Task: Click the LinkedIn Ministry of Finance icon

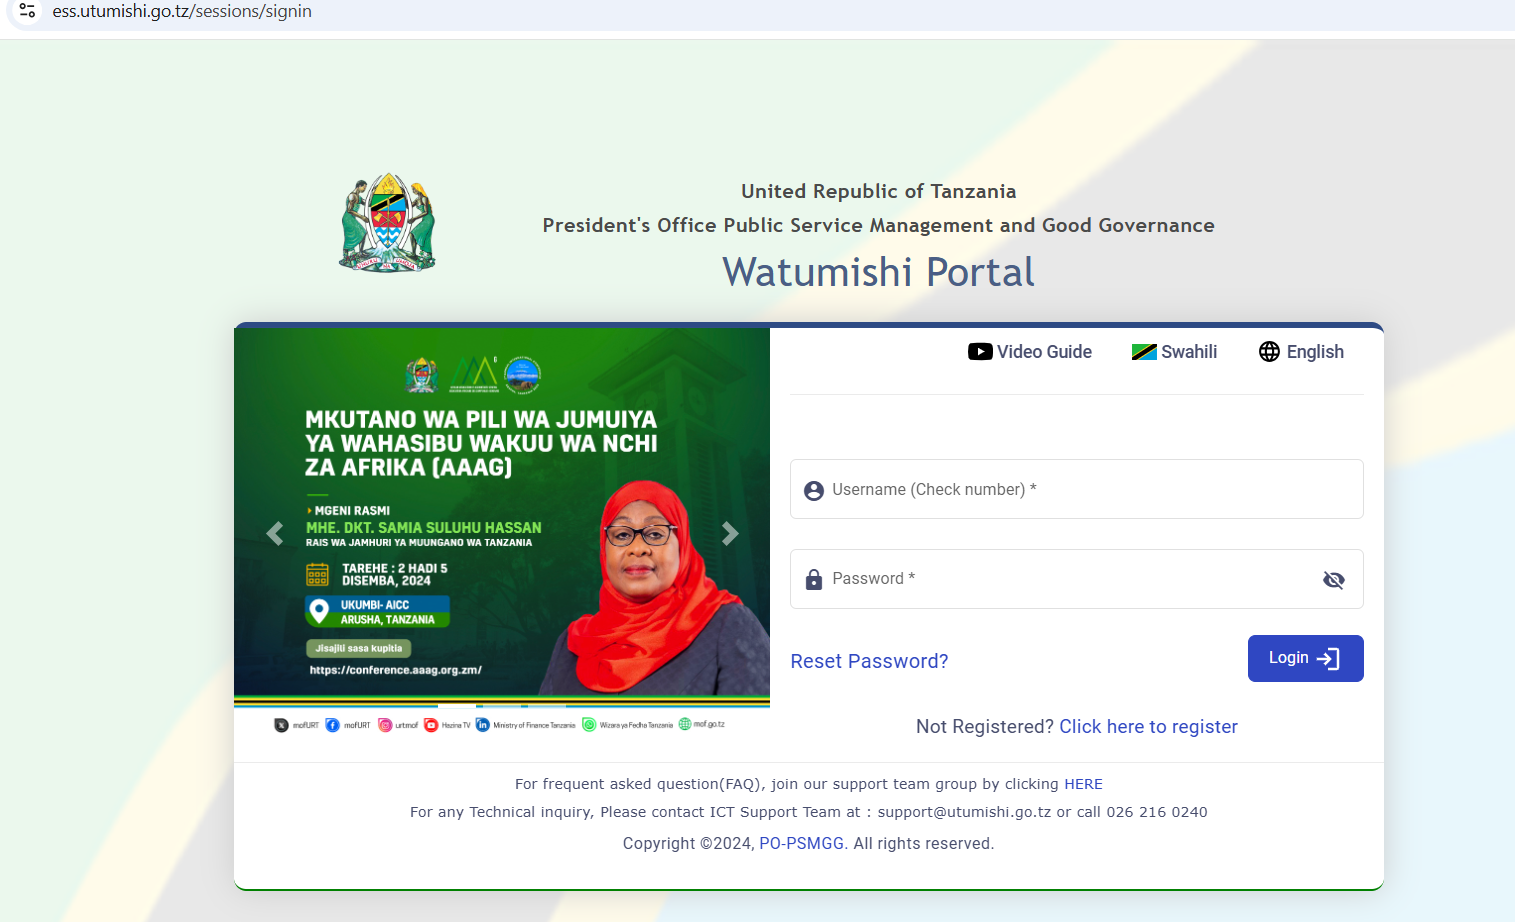Action: 483,725
